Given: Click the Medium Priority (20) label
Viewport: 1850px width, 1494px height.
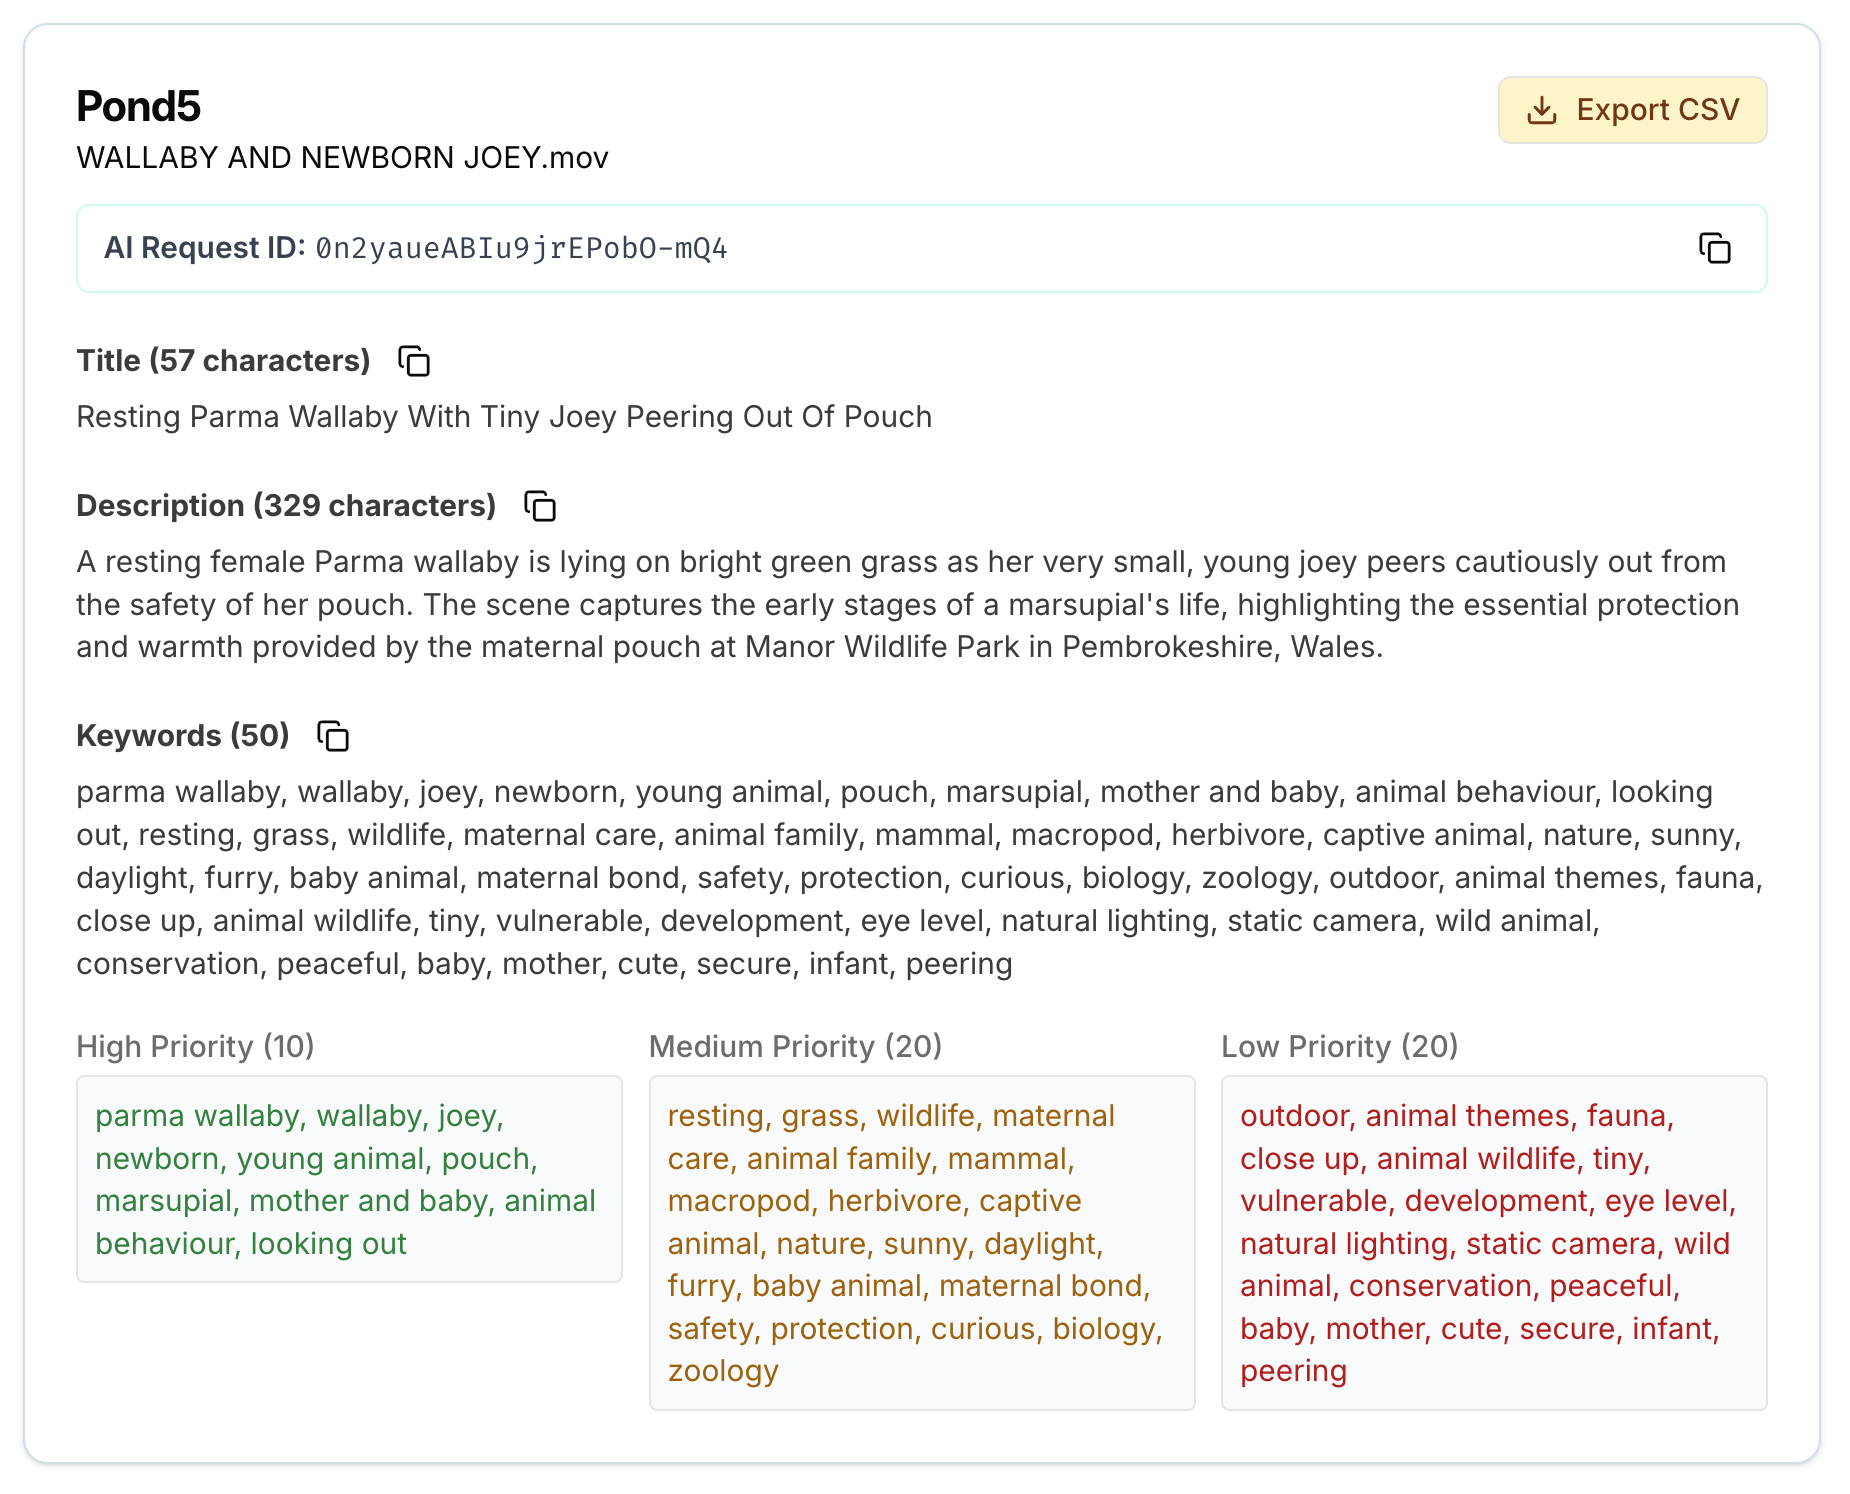Looking at the screenshot, I should click(x=796, y=1047).
